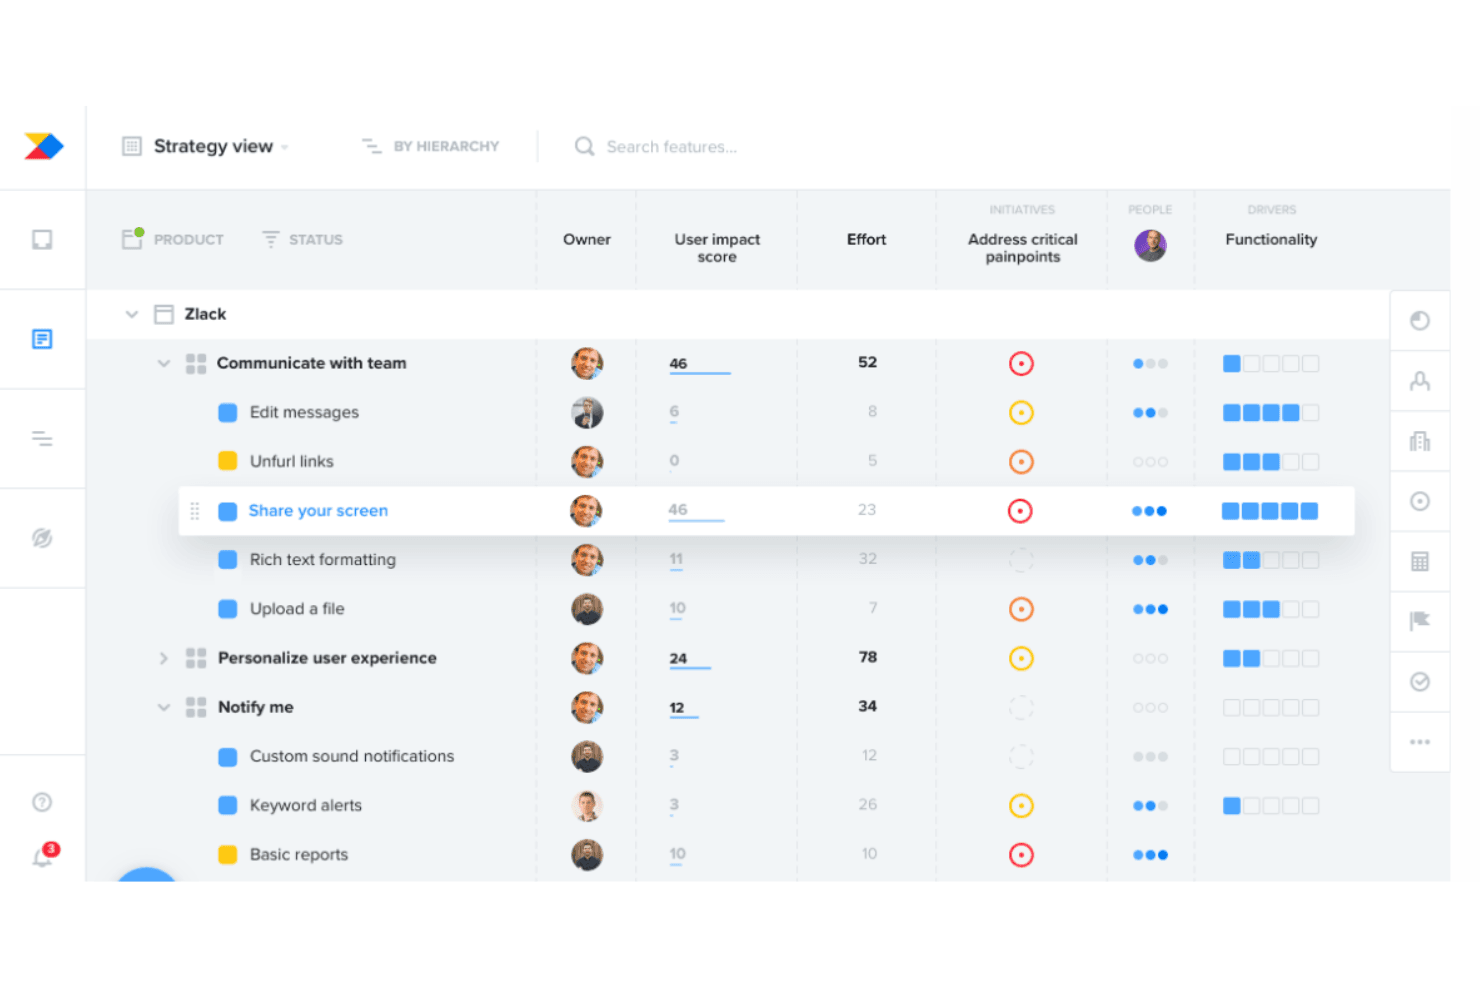Set Functionality driver score for Keyword alerts
The height and width of the screenshot is (987, 1480).
click(x=1271, y=806)
